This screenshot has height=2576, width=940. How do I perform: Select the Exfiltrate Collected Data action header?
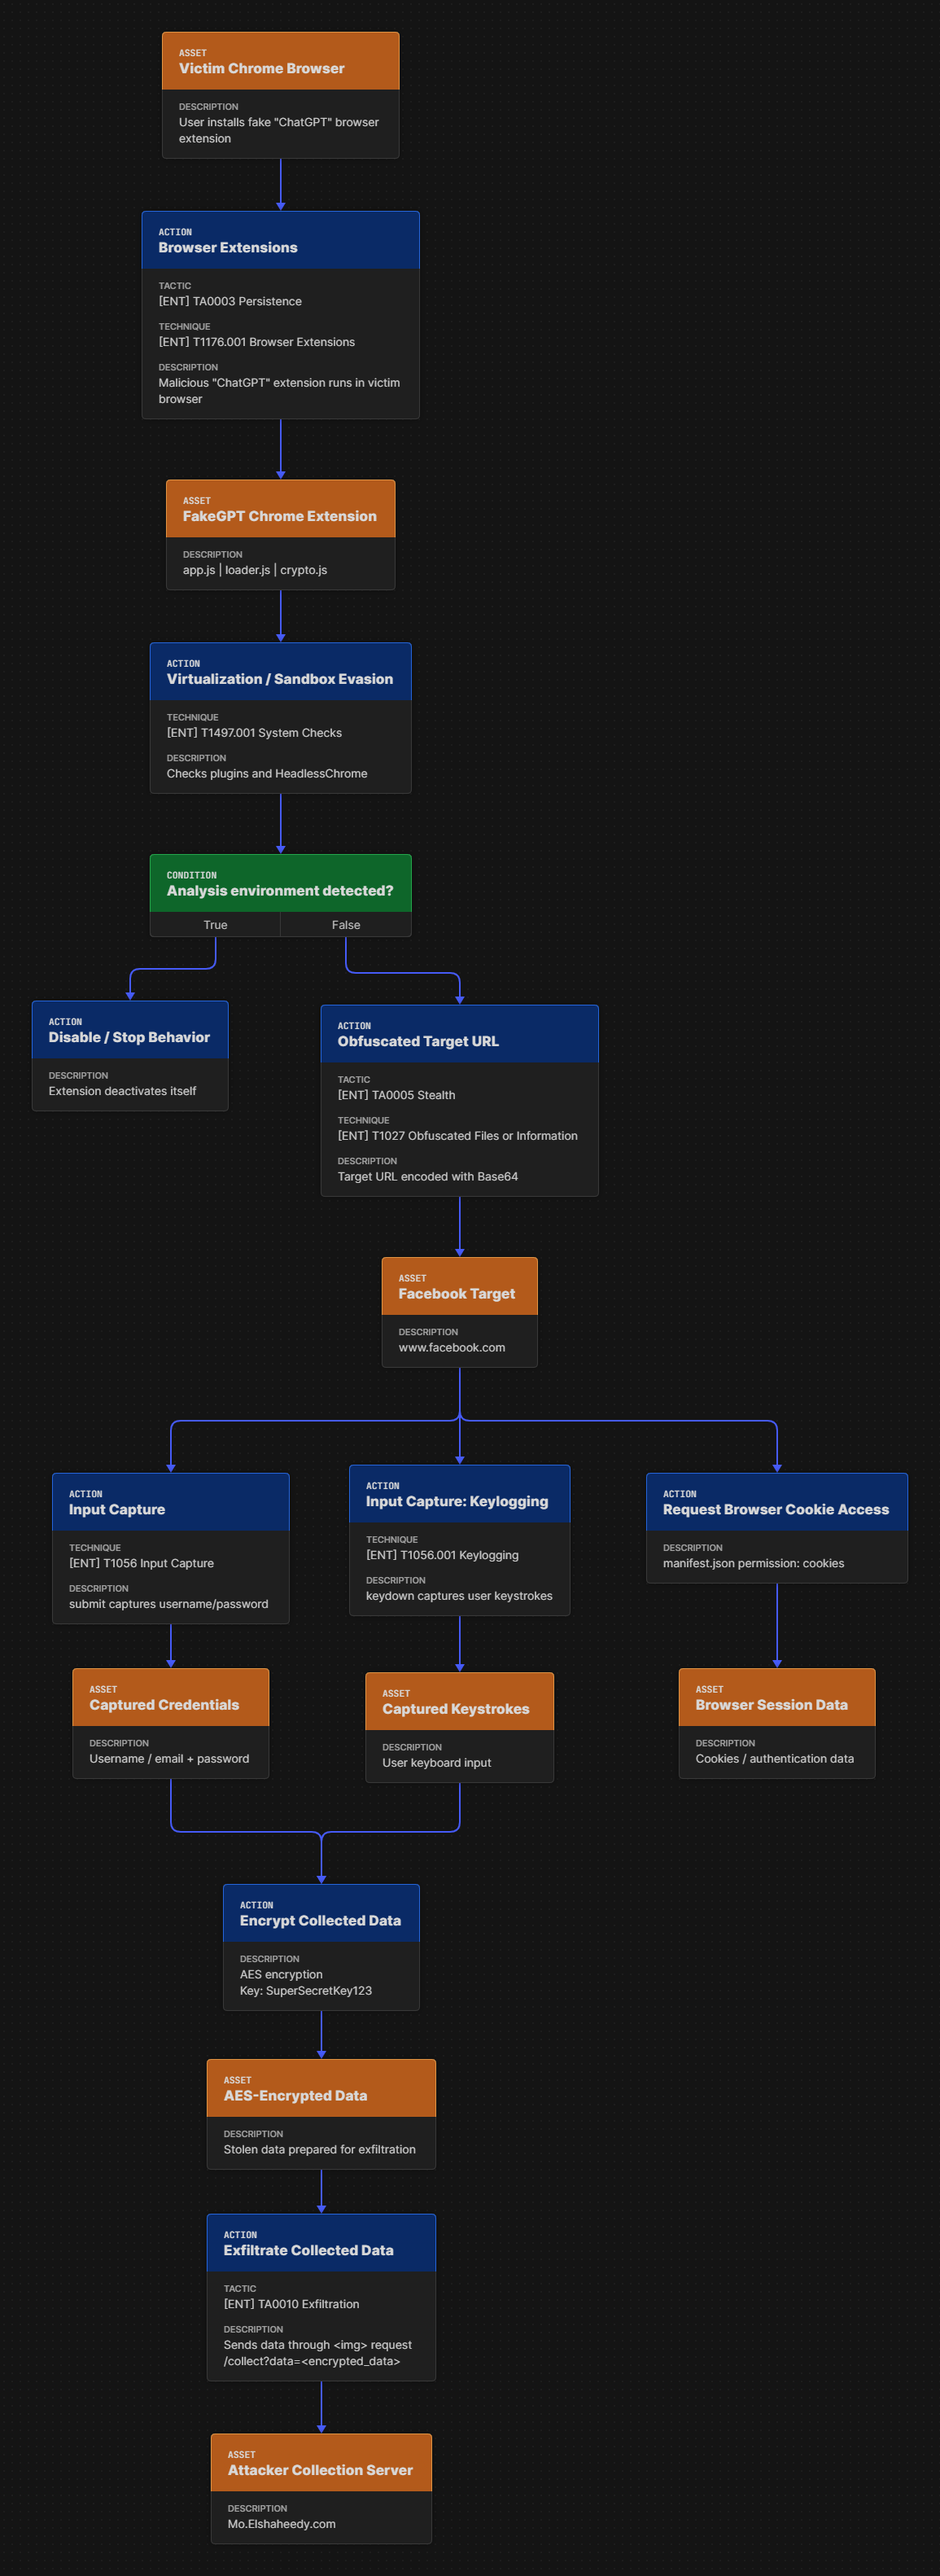321,2243
